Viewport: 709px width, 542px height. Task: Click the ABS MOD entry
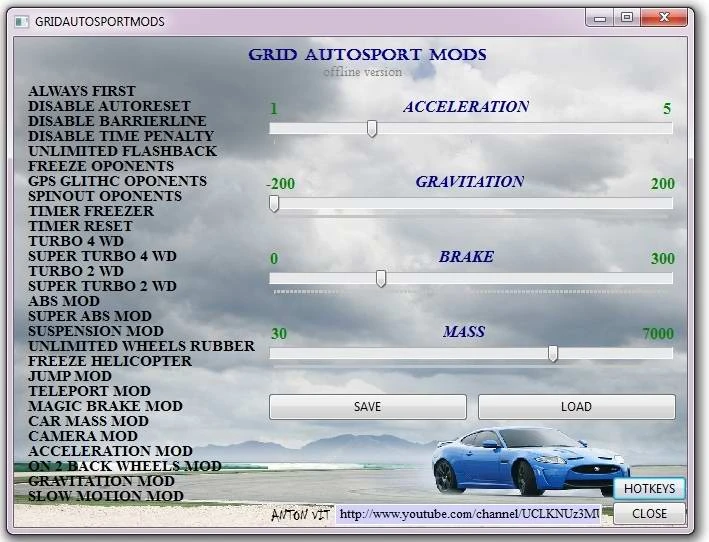[64, 301]
